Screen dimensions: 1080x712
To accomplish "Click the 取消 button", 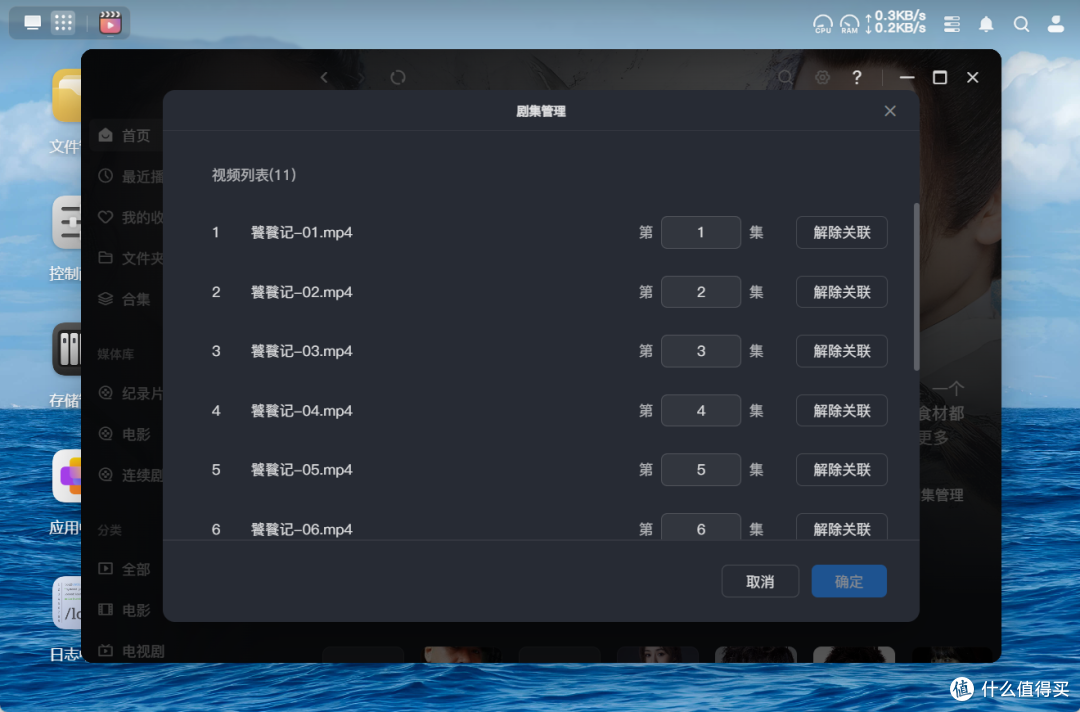I will [760, 581].
